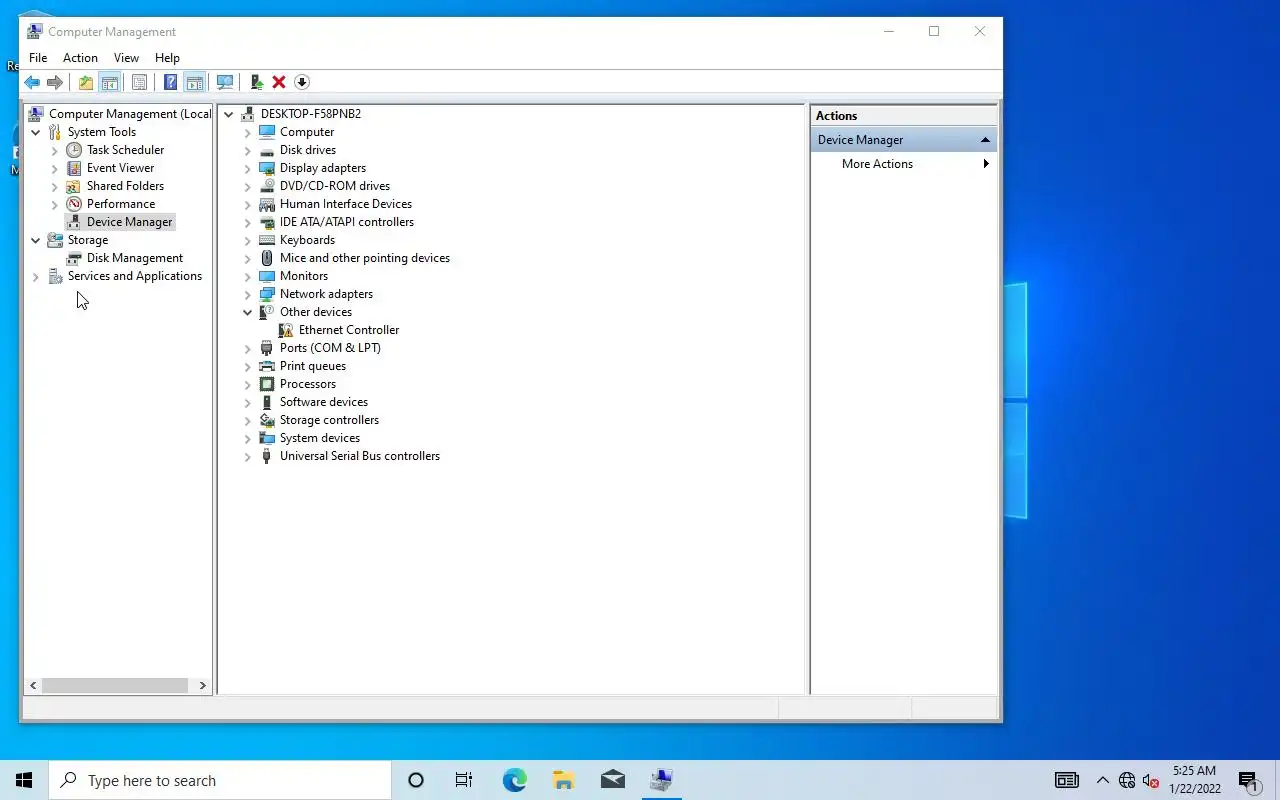Open Microsoft Edge from the taskbar
Screen dimensions: 1280x800
coord(514,780)
